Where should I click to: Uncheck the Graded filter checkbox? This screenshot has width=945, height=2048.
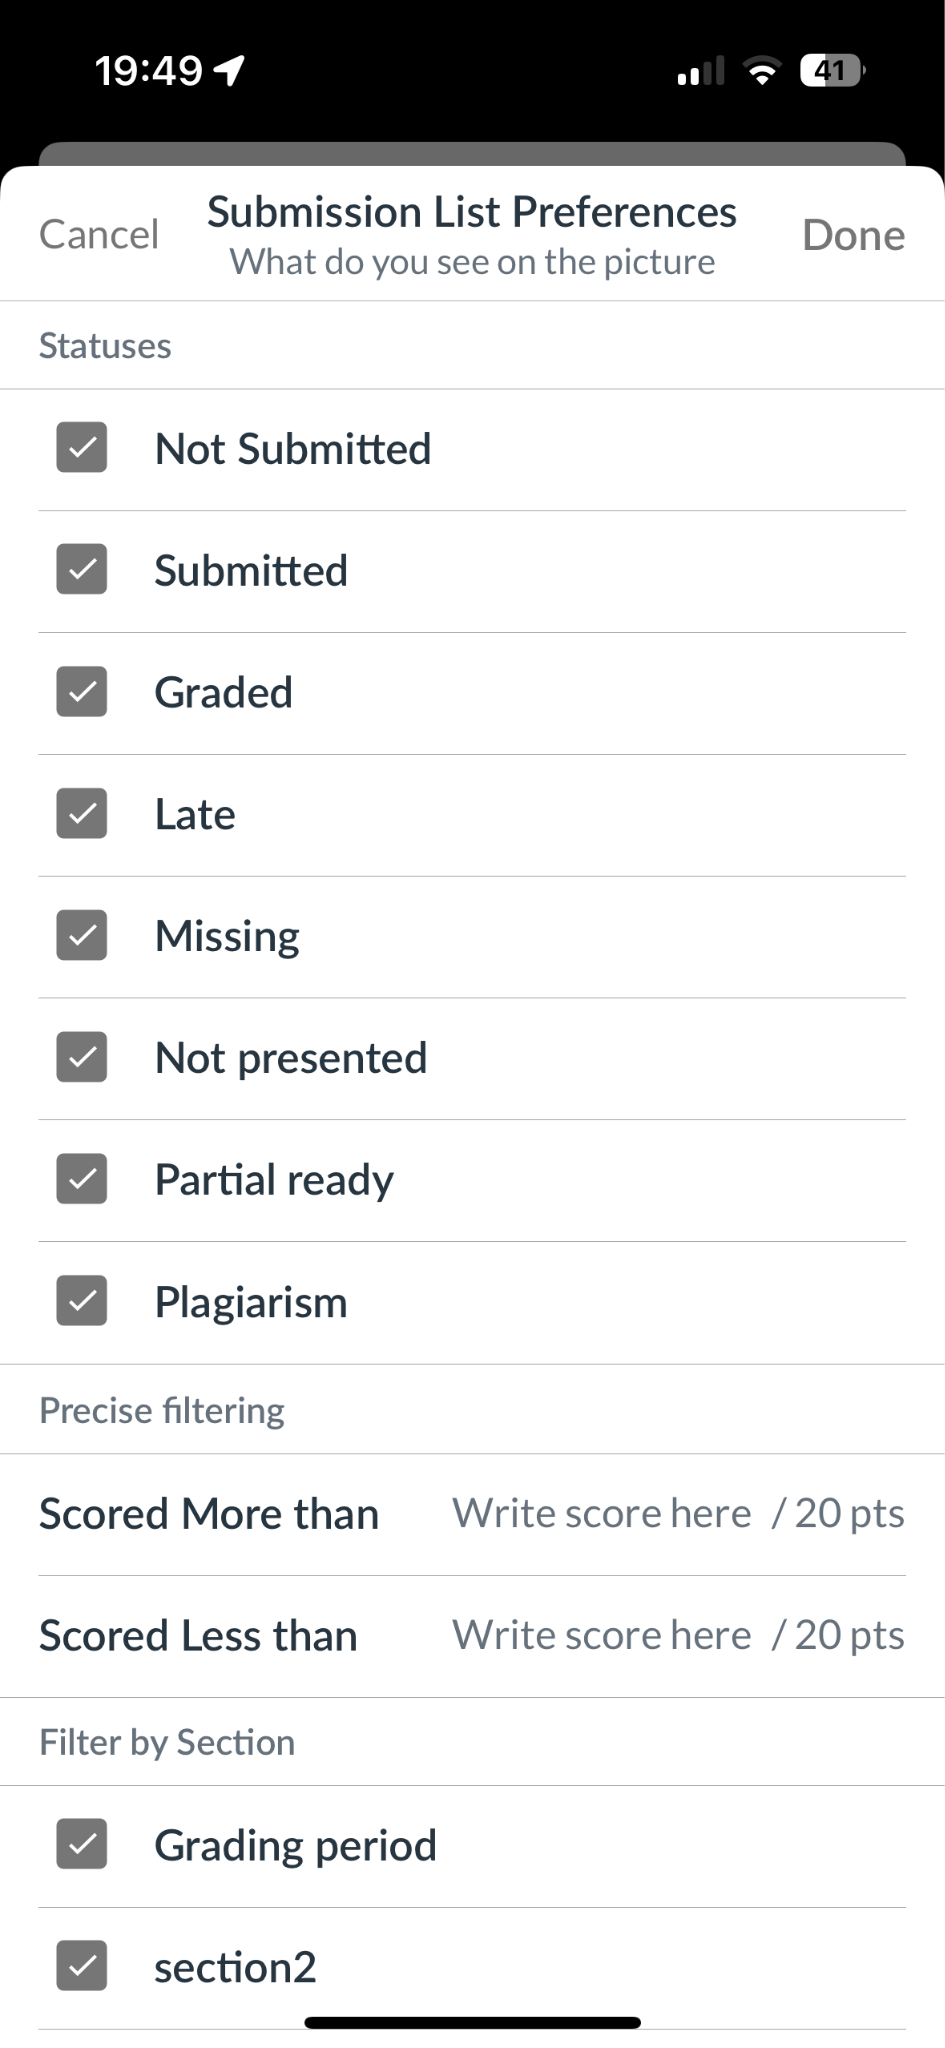point(82,691)
